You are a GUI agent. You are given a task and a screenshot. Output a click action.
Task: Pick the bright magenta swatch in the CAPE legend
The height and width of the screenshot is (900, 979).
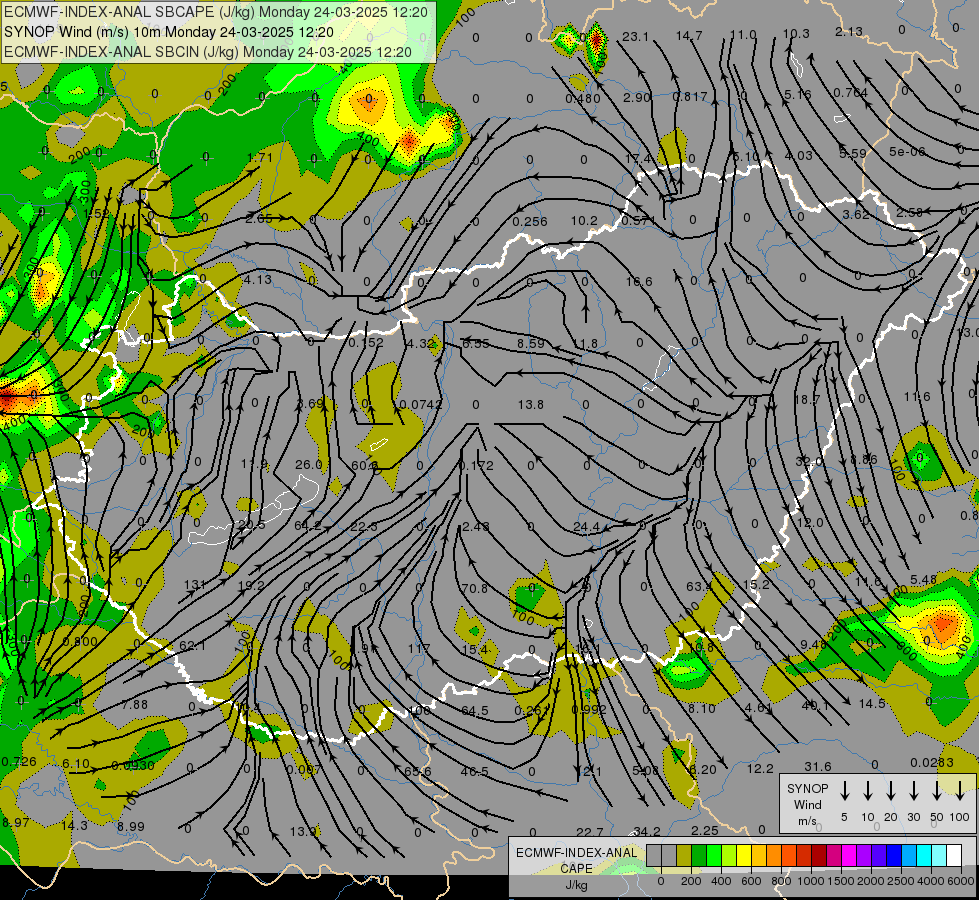click(849, 856)
